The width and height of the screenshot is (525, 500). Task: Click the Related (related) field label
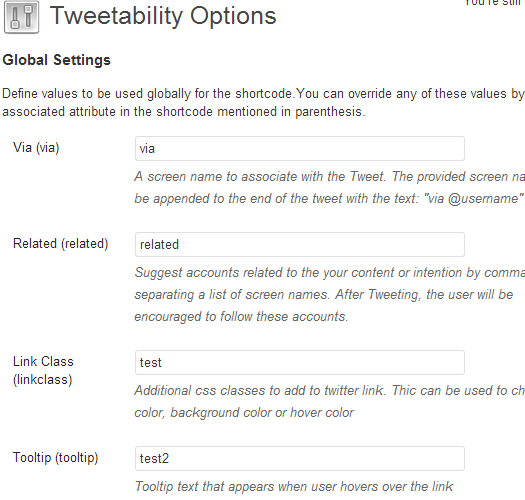point(61,244)
